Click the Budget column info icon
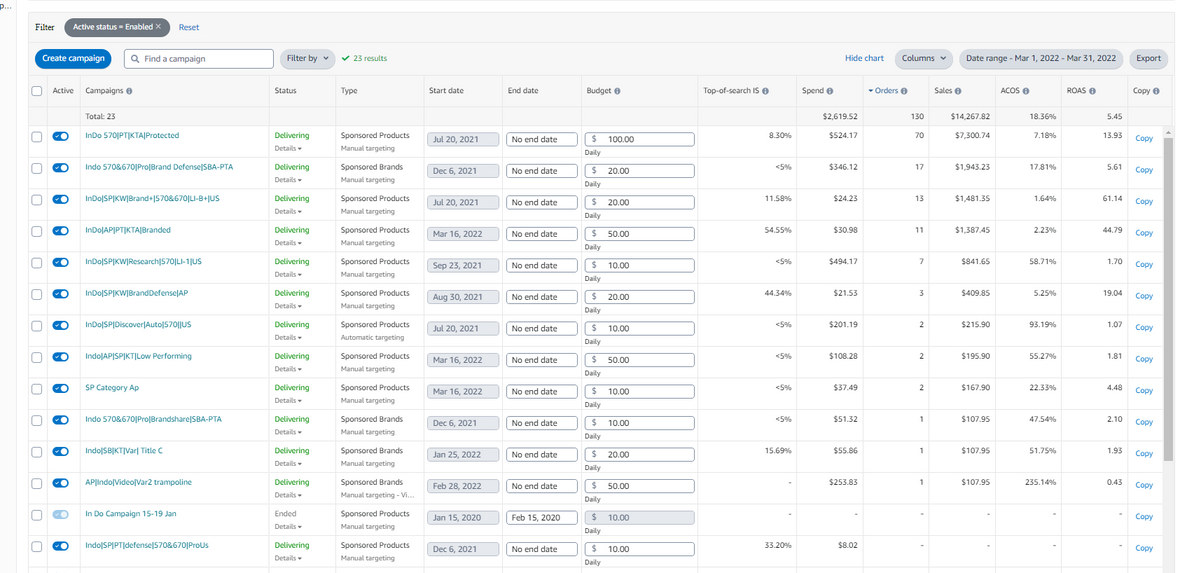Screen dimensions: 1180x573 pos(617,91)
